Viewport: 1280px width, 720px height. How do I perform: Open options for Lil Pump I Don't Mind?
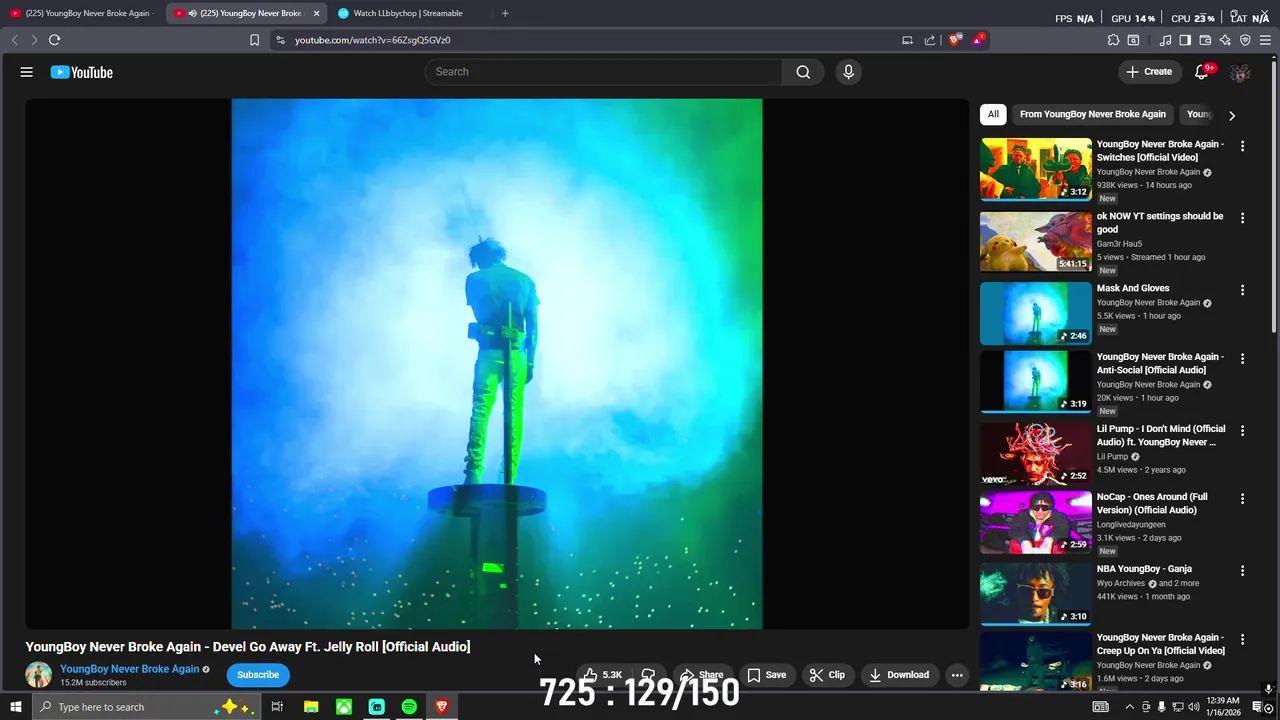(1242, 431)
